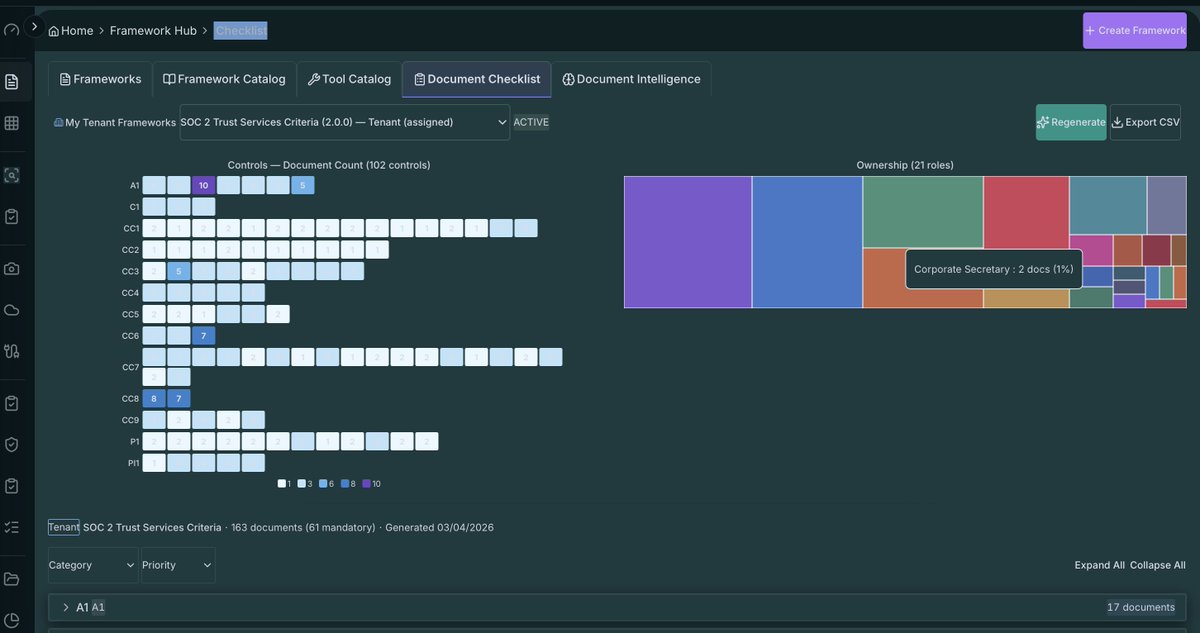
Task: Click the 17 documents count
Action: pyautogui.click(x=1141, y=607)
